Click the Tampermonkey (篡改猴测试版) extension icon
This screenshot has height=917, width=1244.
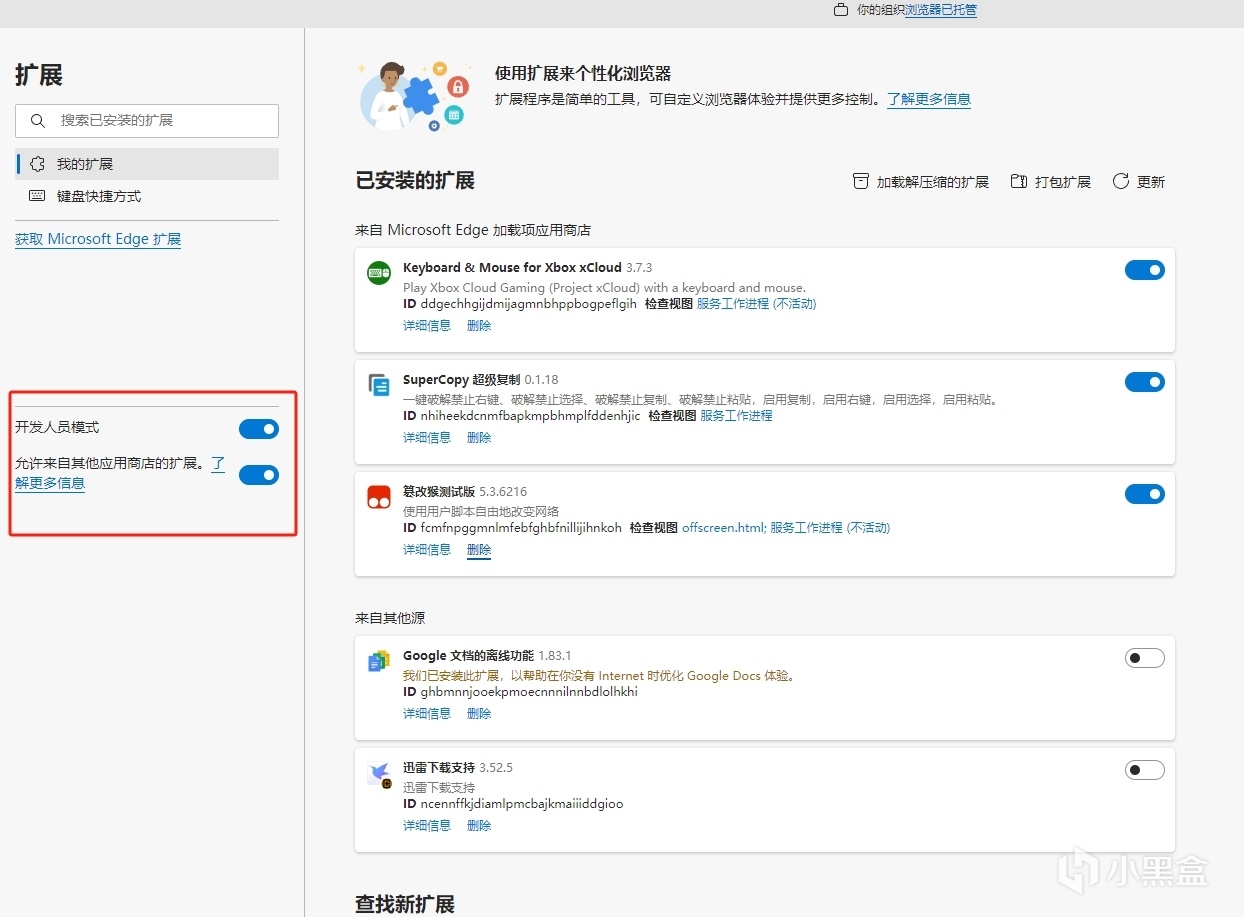(x=379, y=496)
